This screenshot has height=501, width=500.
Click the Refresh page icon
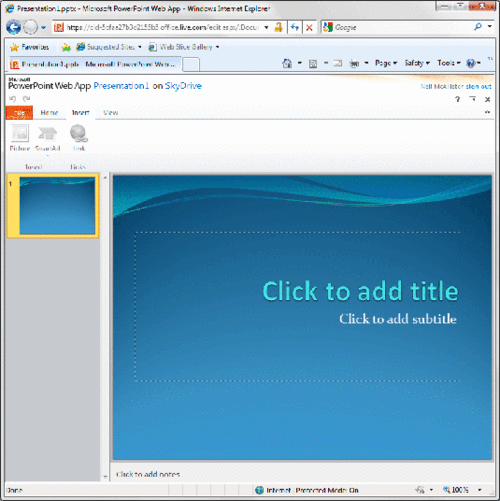(x=295, y=27)
